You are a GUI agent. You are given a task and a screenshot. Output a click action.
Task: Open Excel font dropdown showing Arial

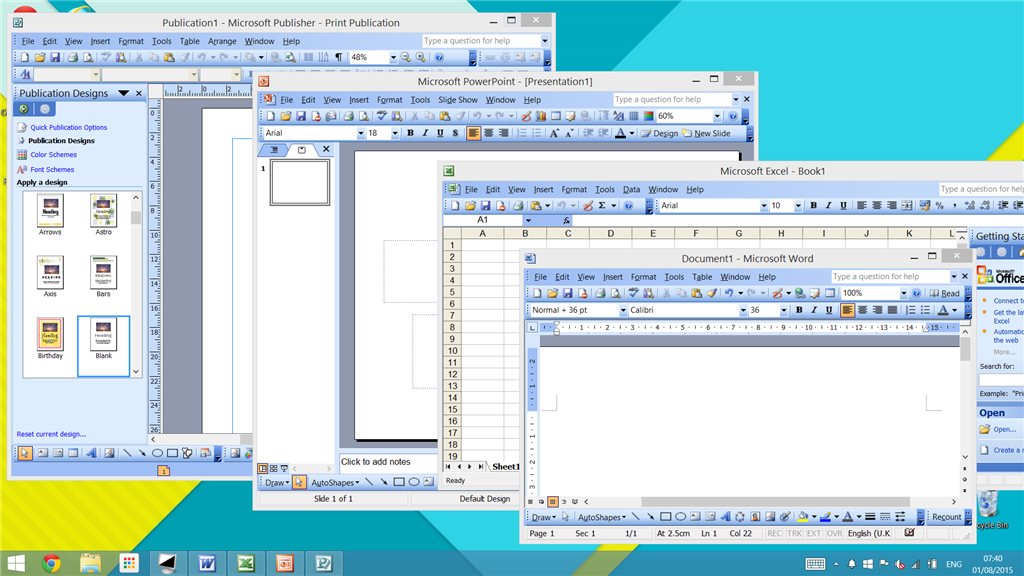coord(763,206)
